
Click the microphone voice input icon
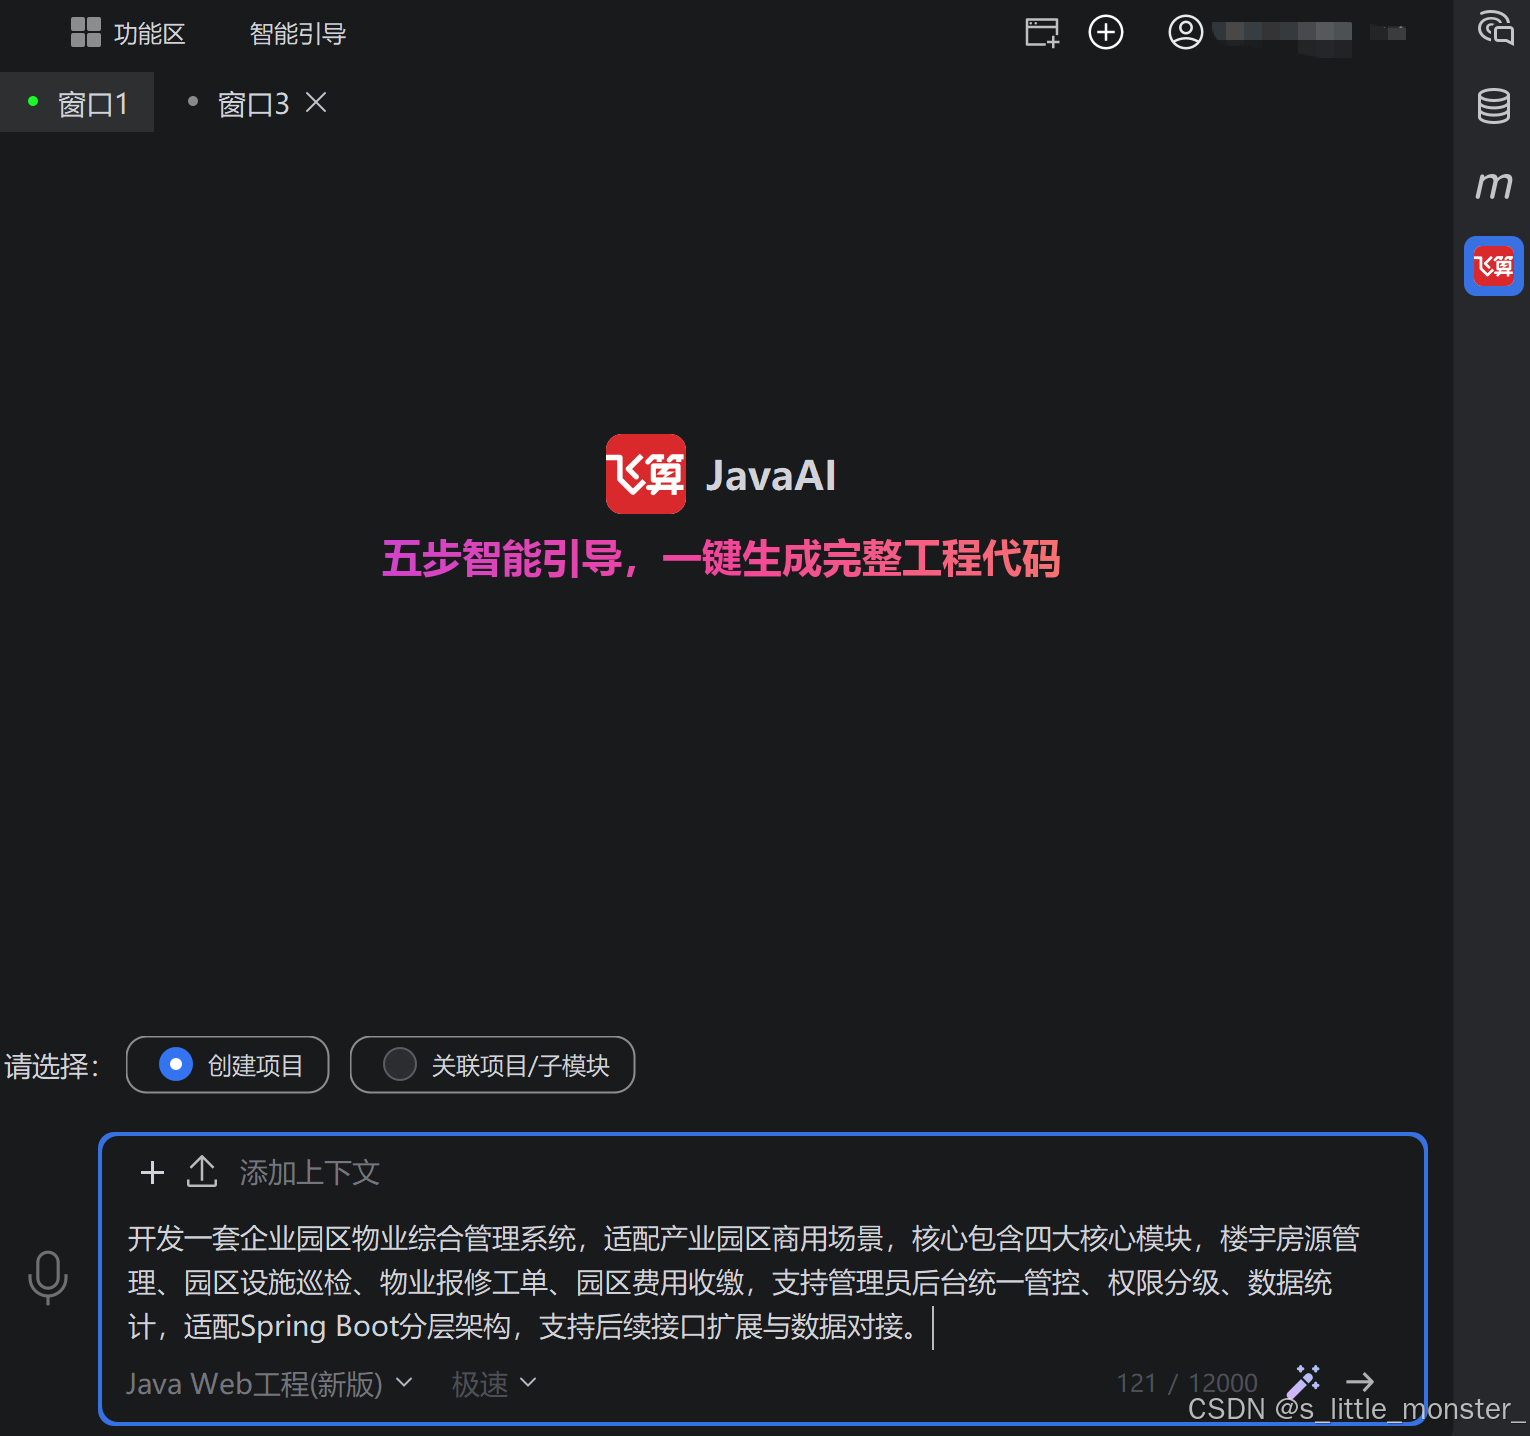pyautogui.click(x=48, y=1278)
